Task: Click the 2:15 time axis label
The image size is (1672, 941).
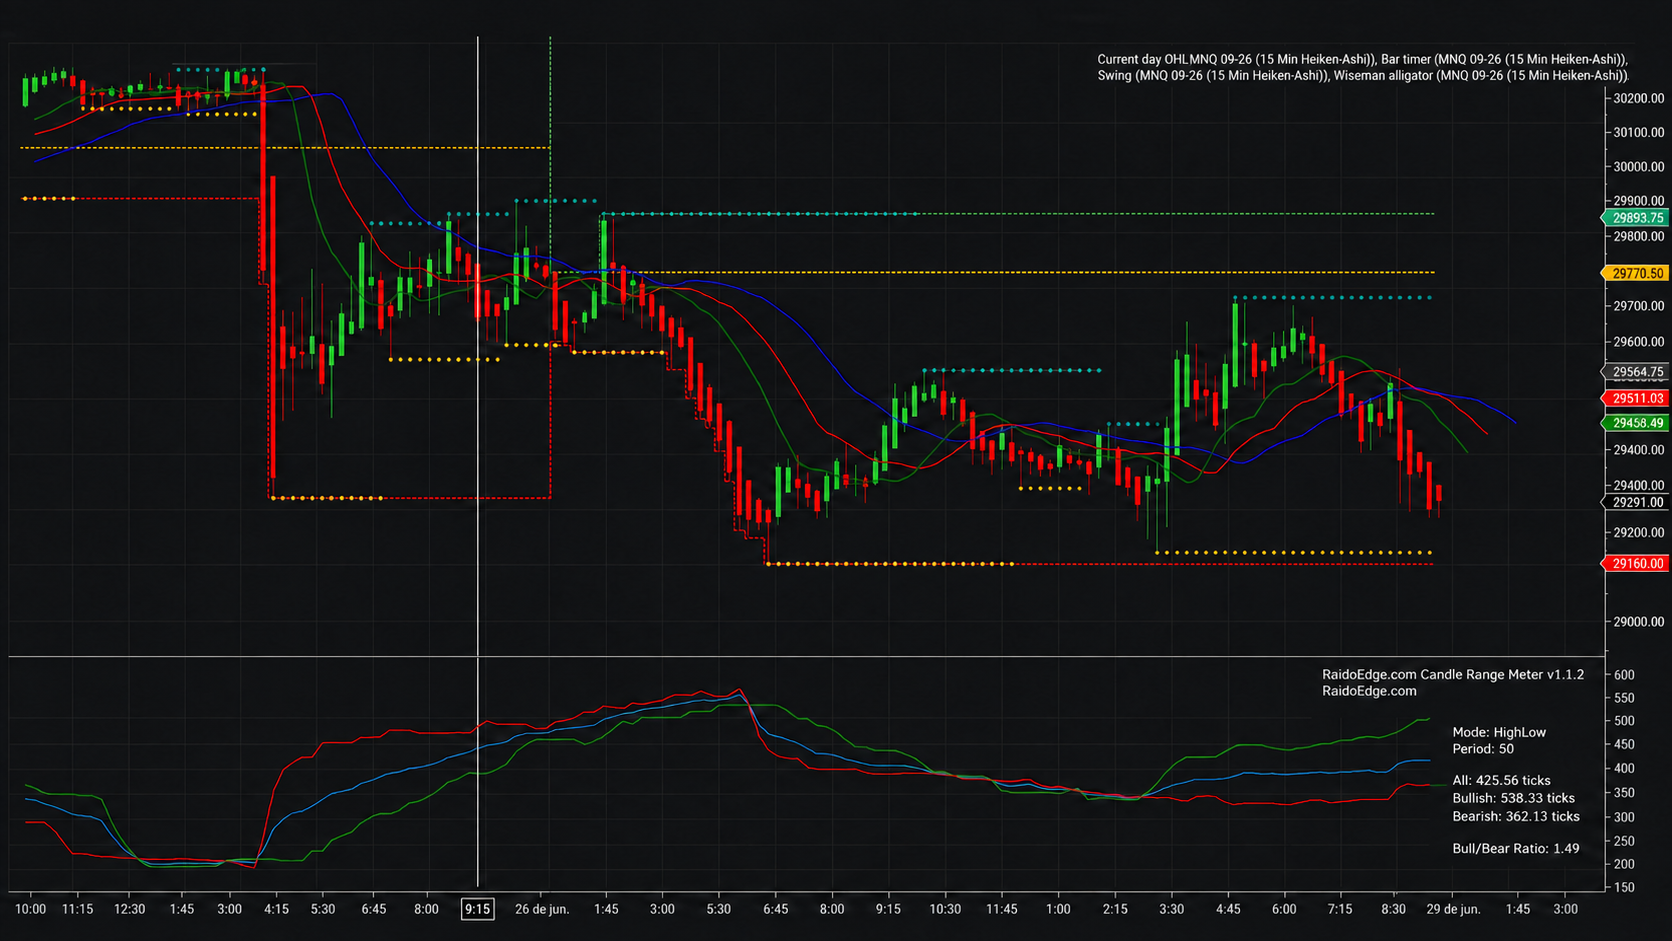Action: [x=1115, y=909]
